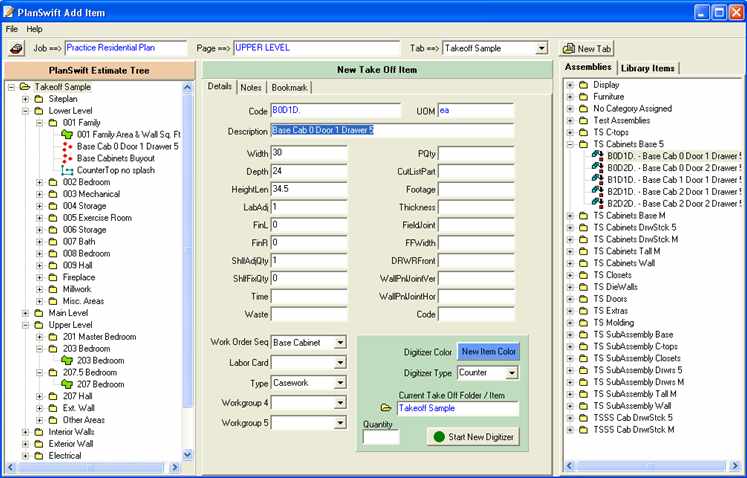Switch to the Bookmark tab
The width and height of the screenshot is (747, 478).
coord(289,88)
